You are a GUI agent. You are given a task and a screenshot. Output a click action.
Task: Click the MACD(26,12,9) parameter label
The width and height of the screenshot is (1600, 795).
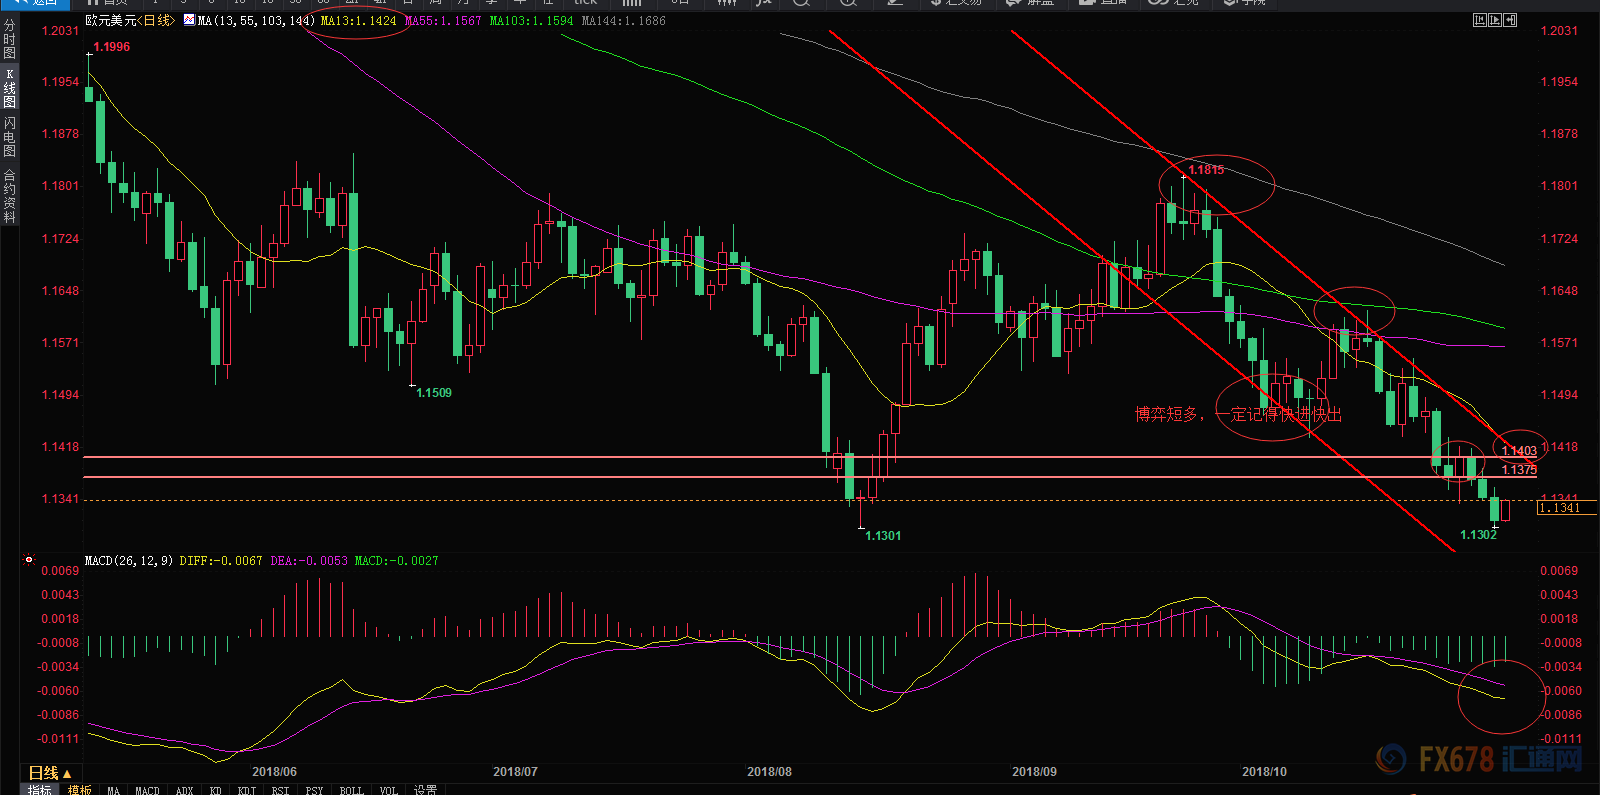pos(129,561)
